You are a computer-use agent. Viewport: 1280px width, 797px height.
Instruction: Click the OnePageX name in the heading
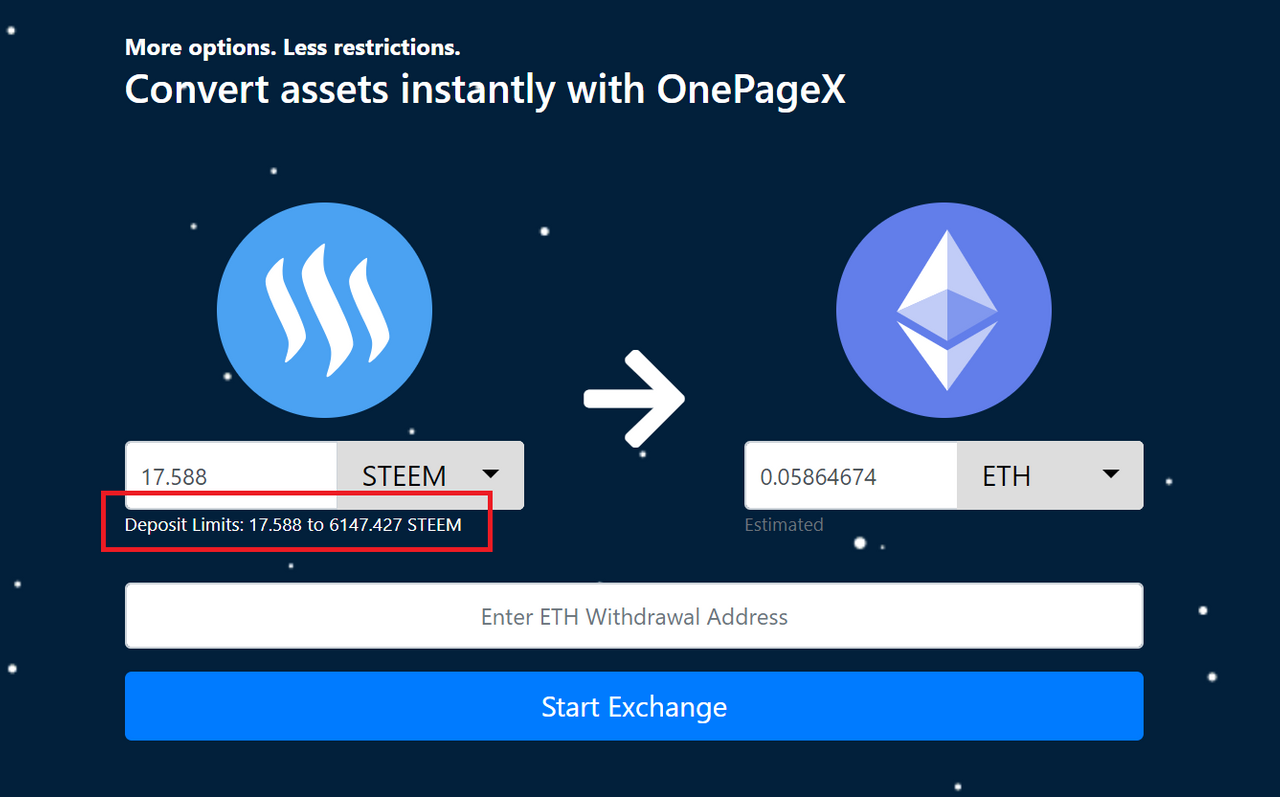pos(751,89)
